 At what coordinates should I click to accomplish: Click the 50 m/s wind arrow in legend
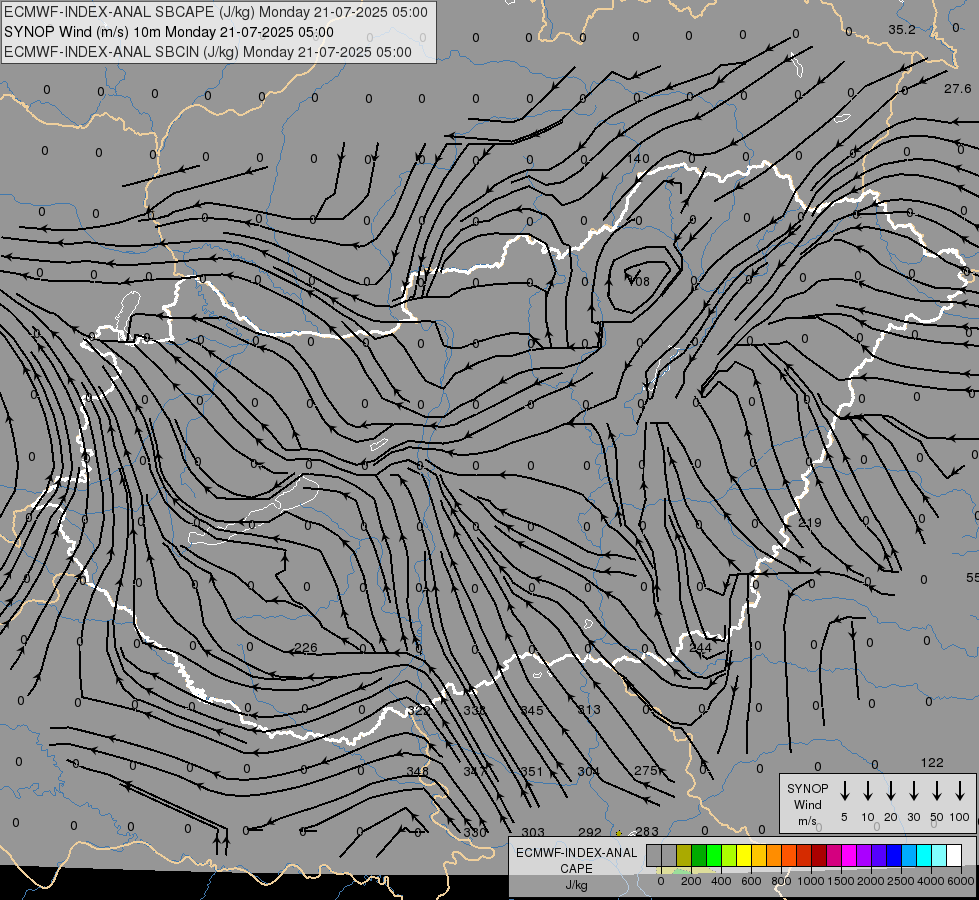click(x=937, y=790)
